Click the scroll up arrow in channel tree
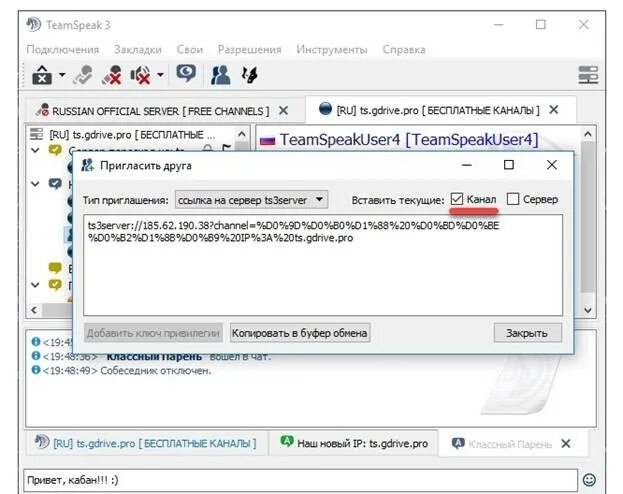The height and width of the screenshot is (494, 623). click(242, 134)
